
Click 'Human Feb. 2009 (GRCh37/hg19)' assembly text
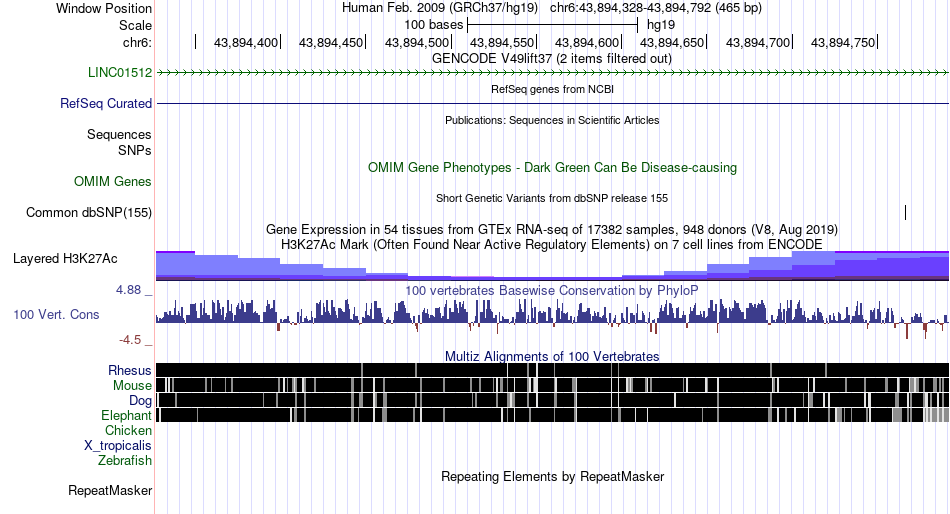click(x=440, y=8)
